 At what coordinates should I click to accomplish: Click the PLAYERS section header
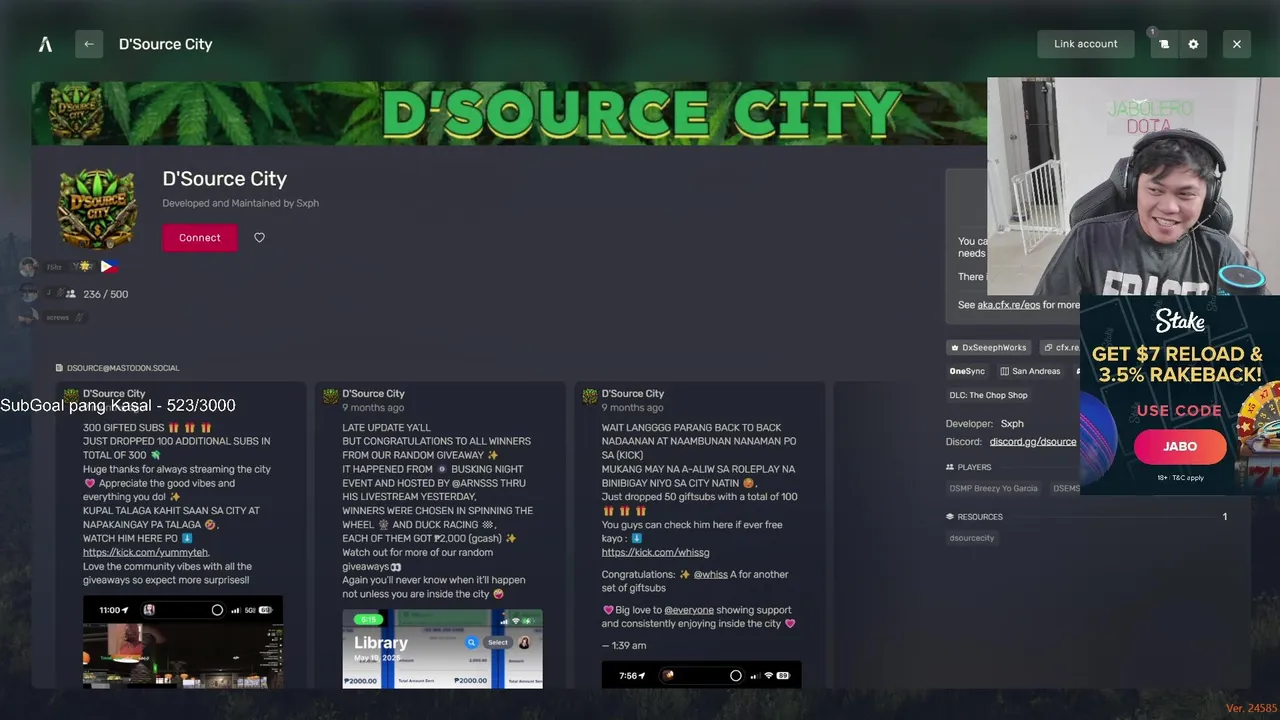tap(969, 467)
